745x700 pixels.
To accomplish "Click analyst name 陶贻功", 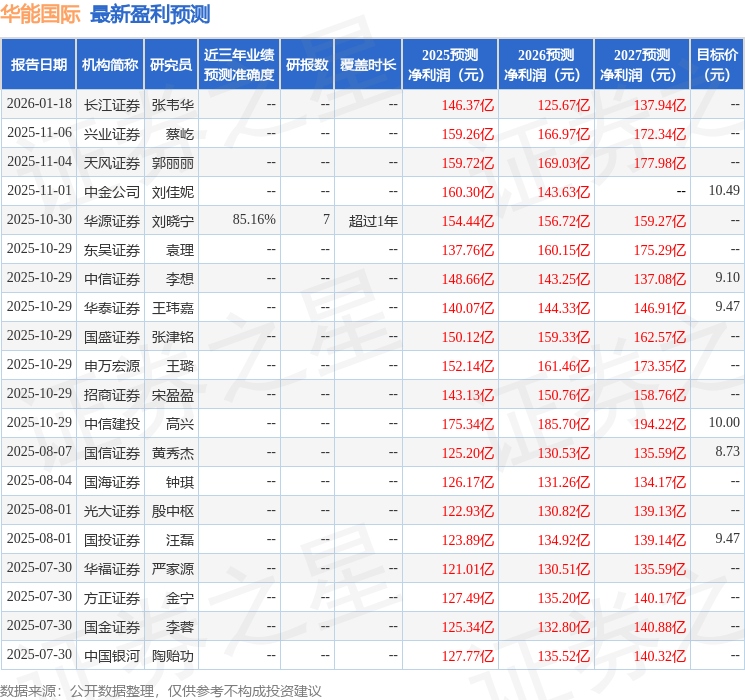I will (173, 656).
